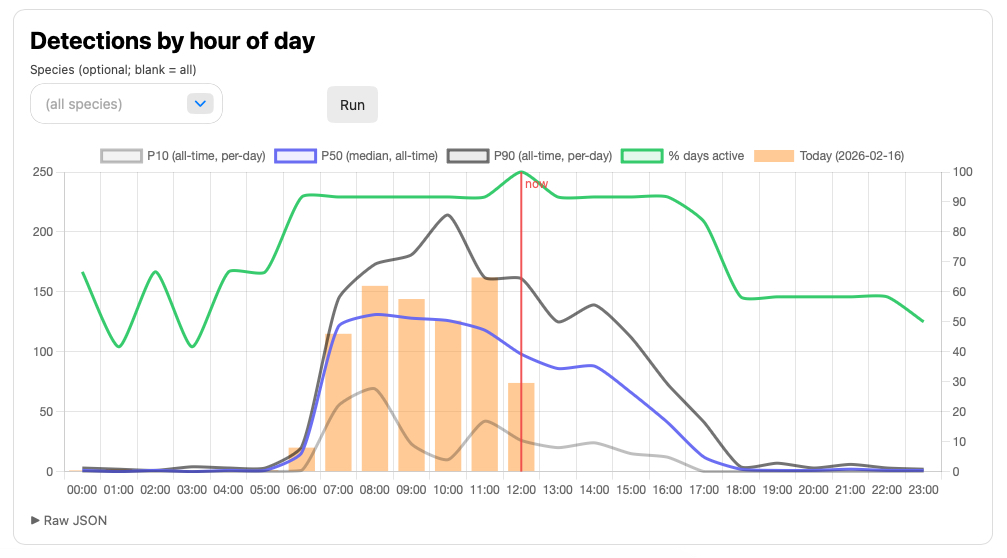Click the orange Today legend swatch
This screenshot has height=558, width=1007.
click(774, 156)
